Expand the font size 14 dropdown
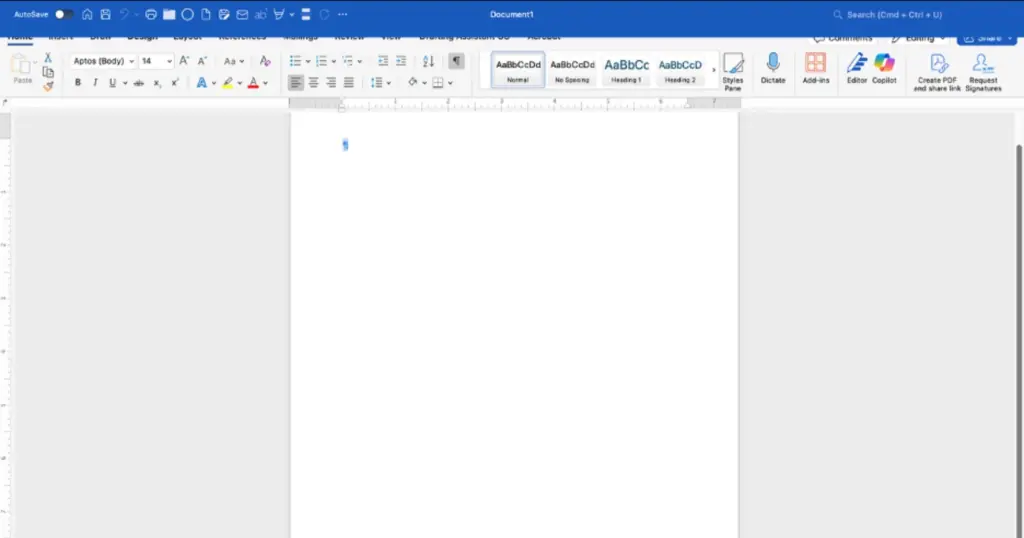1024x538 pixels. [x=170, y=61]
